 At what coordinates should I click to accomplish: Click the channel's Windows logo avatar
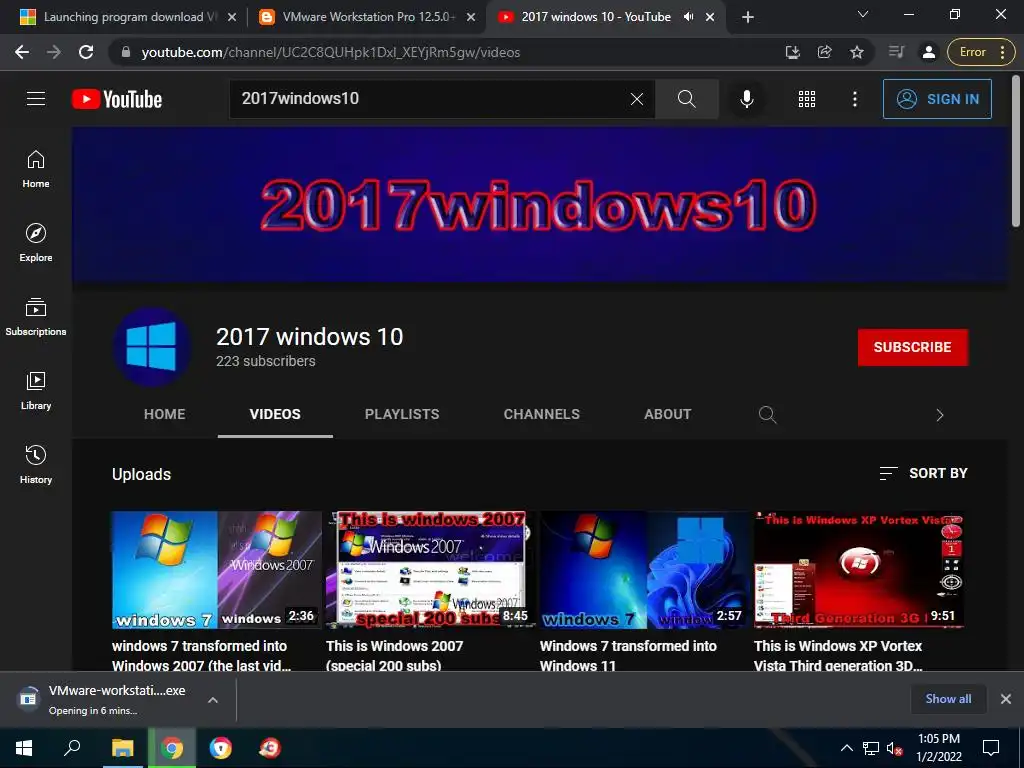point(152,347)
